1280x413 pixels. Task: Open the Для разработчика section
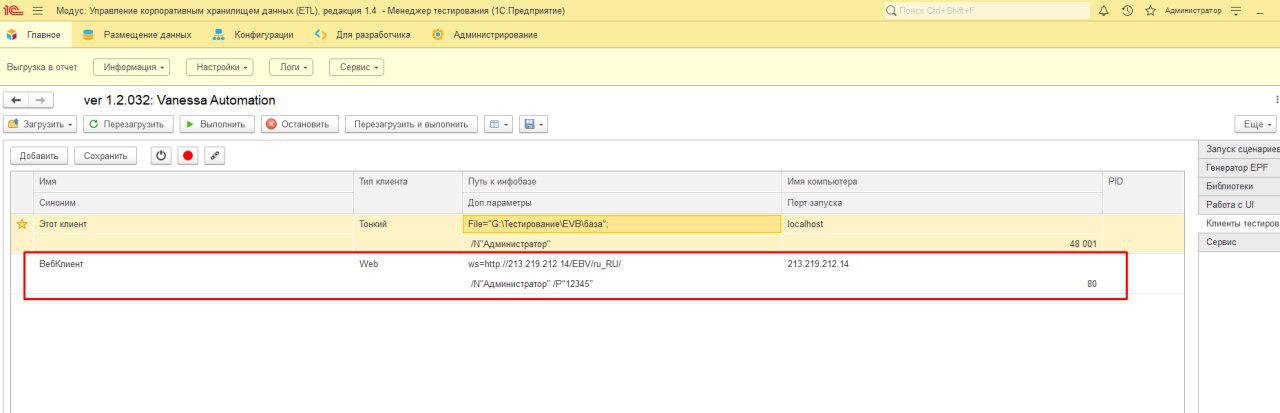point(363,34)
